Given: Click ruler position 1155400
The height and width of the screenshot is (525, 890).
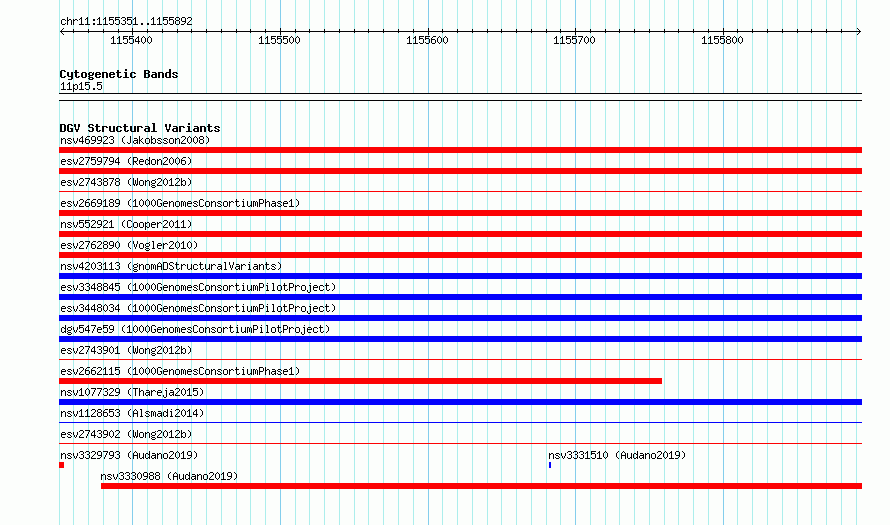Looking at the screenshot, I should [132, 40].
